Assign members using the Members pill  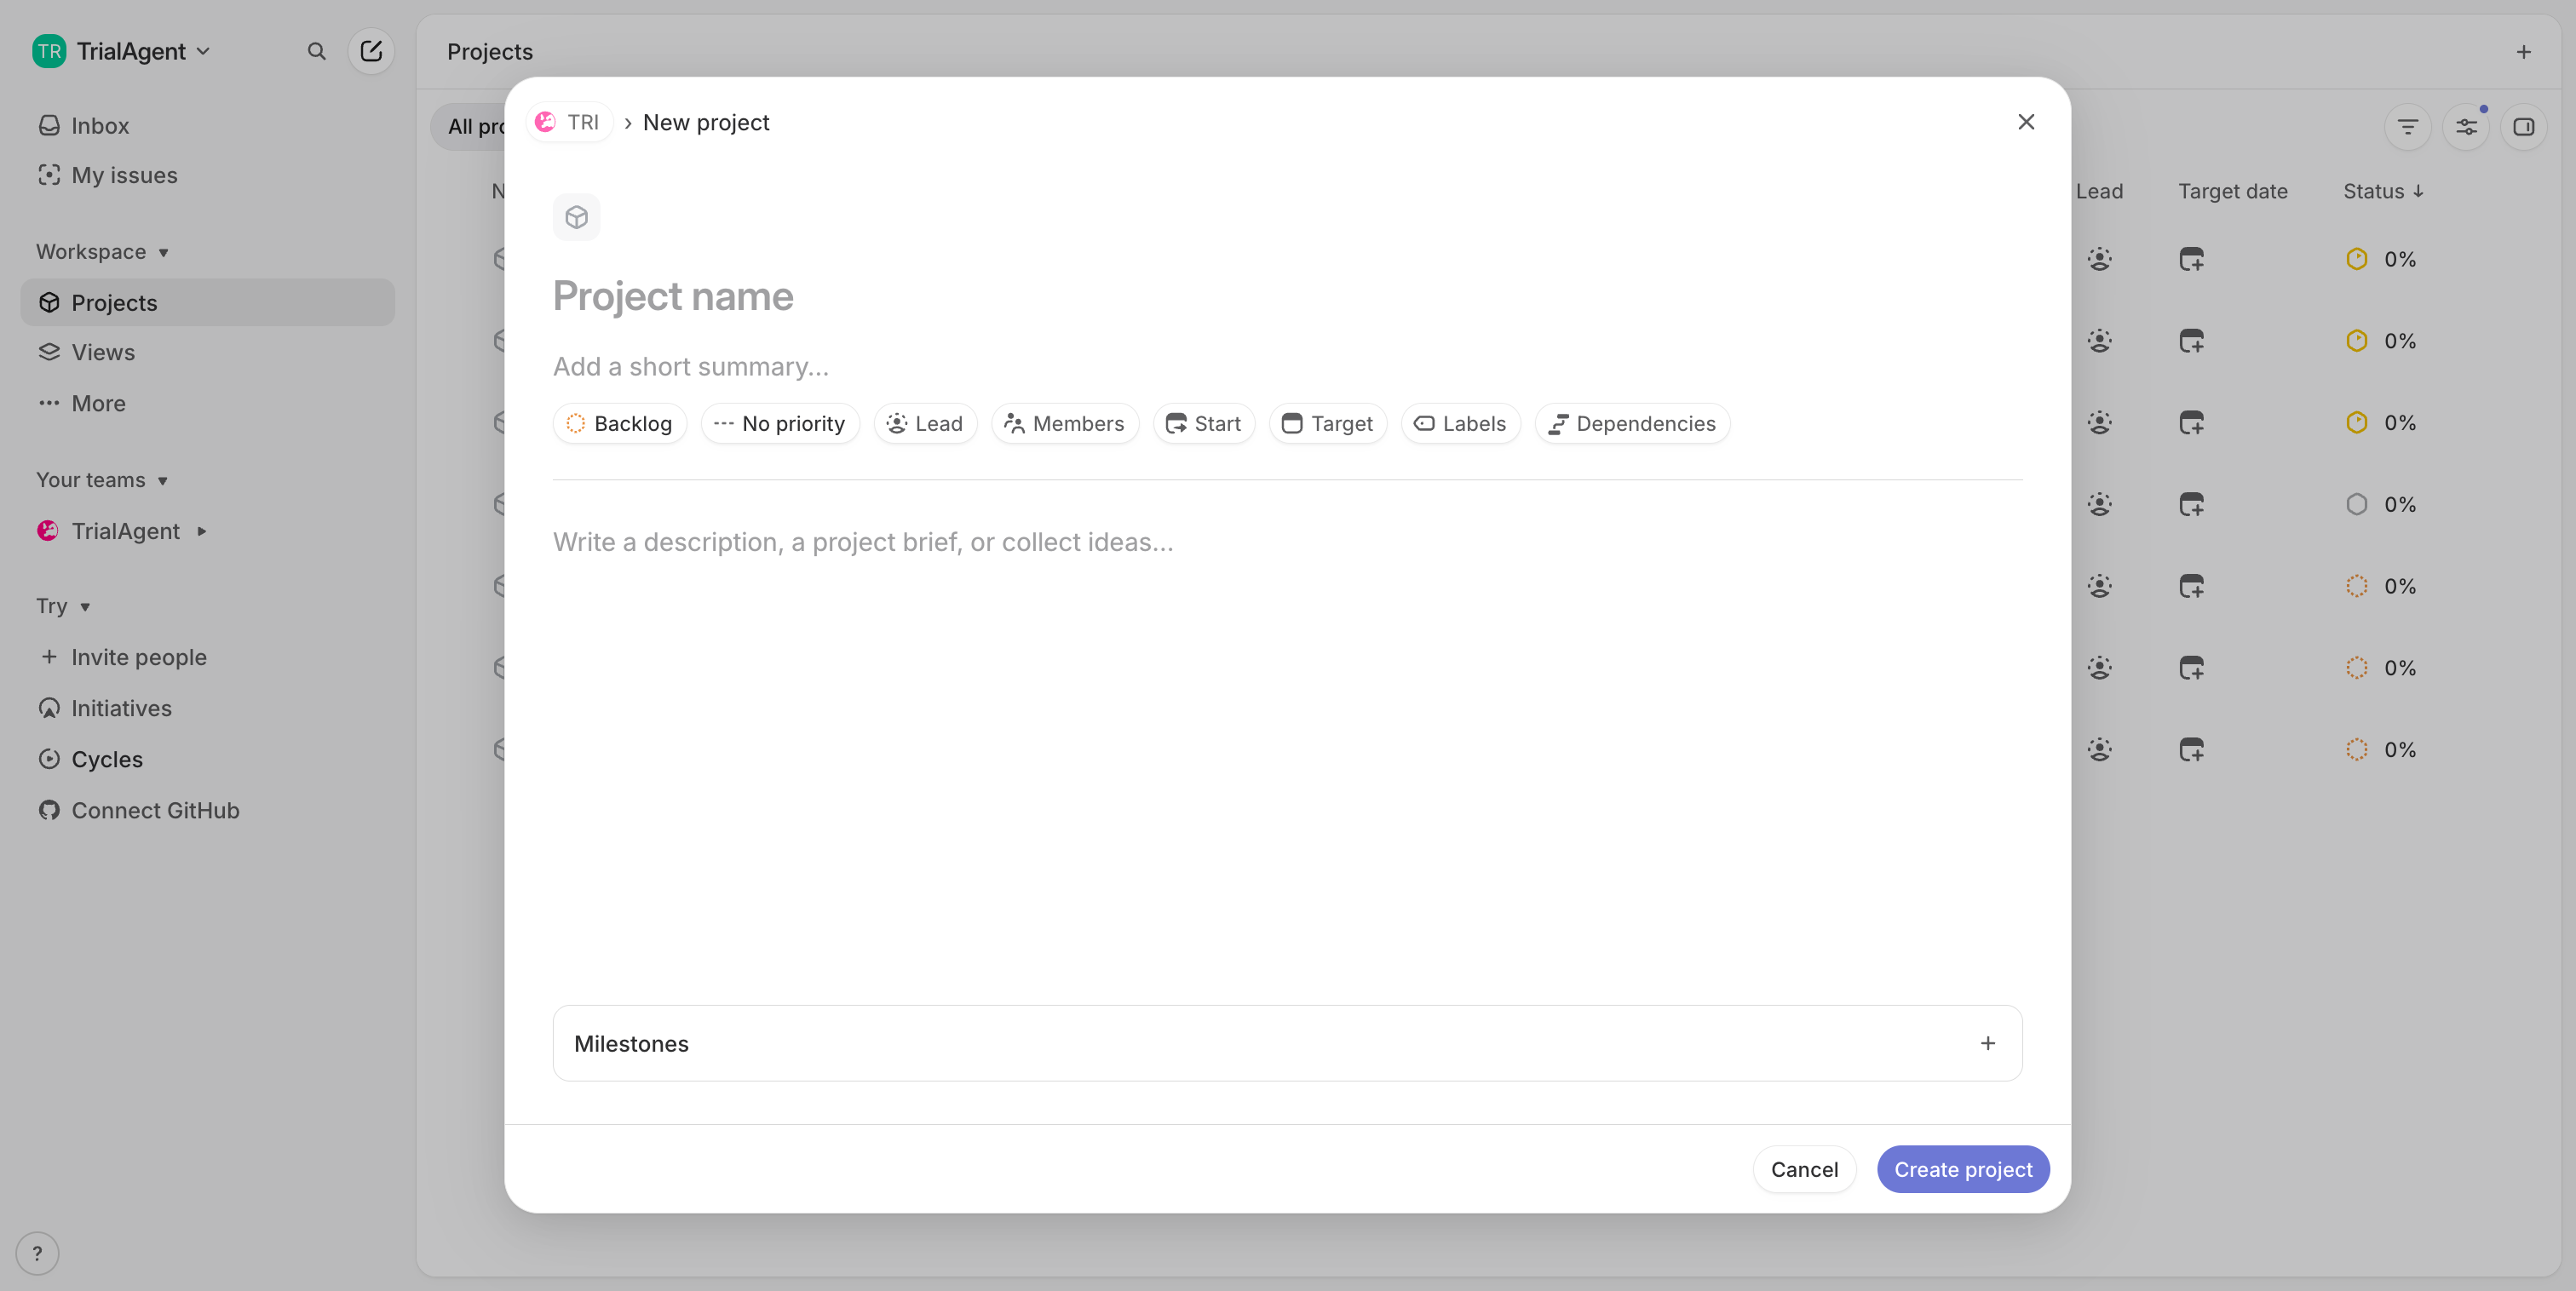pyautogui.click(x=1064, y=423)
